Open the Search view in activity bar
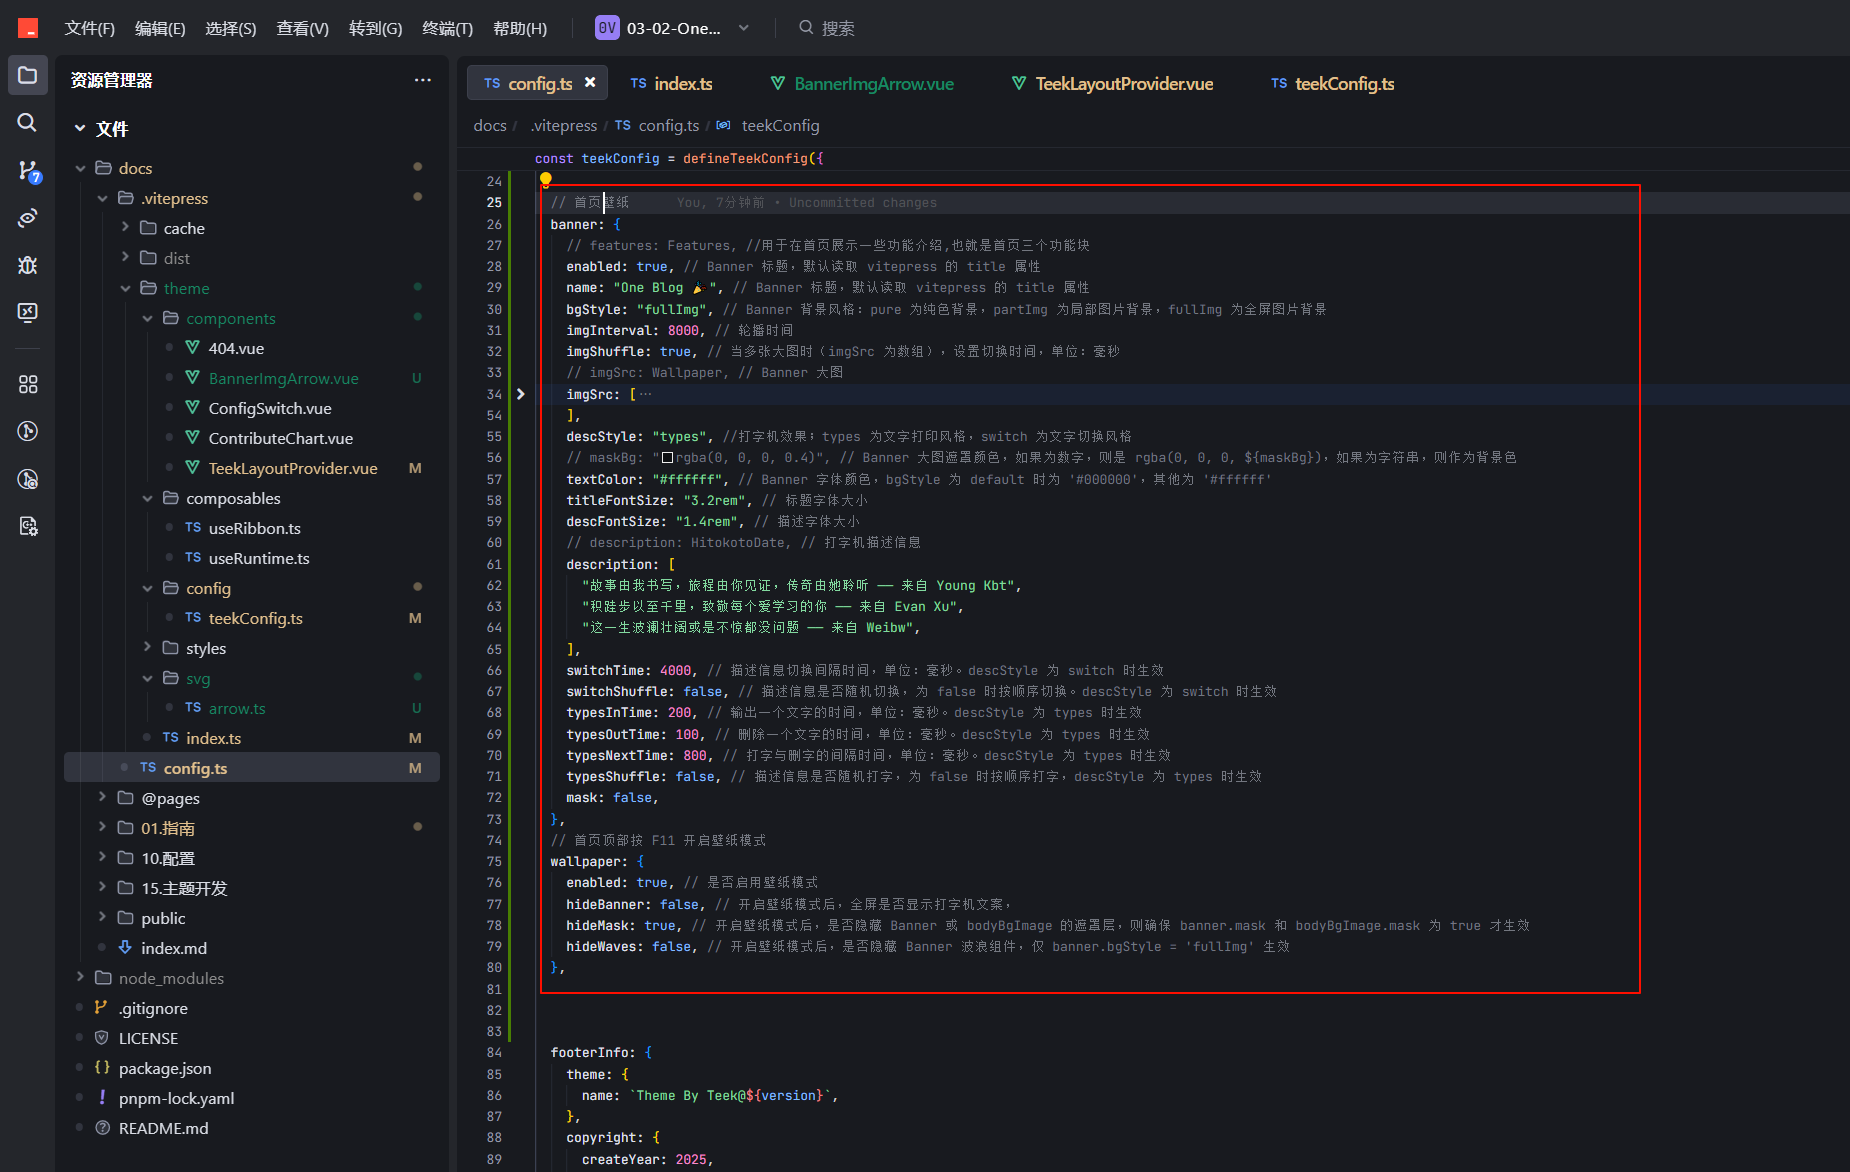Screen dimensions: 1850x1172 click(28, 122)
